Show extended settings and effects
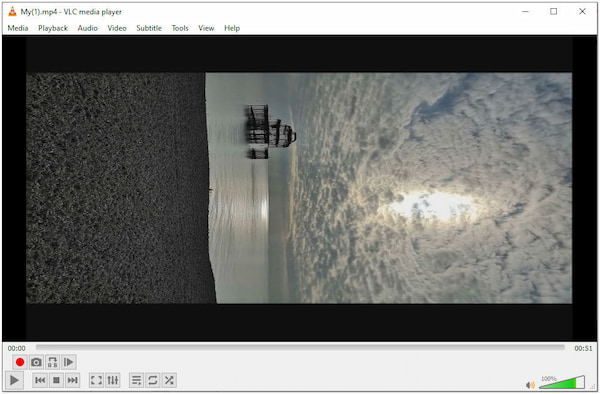Image resolution: width=600 pixels, height=394 pixels. coord(113,380)
